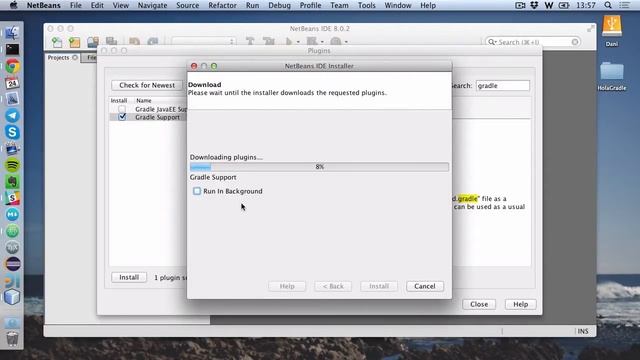Open the Navigate menu
This screenshot has height=360, width=640.
pyautogui.click(x=152, y=5)
